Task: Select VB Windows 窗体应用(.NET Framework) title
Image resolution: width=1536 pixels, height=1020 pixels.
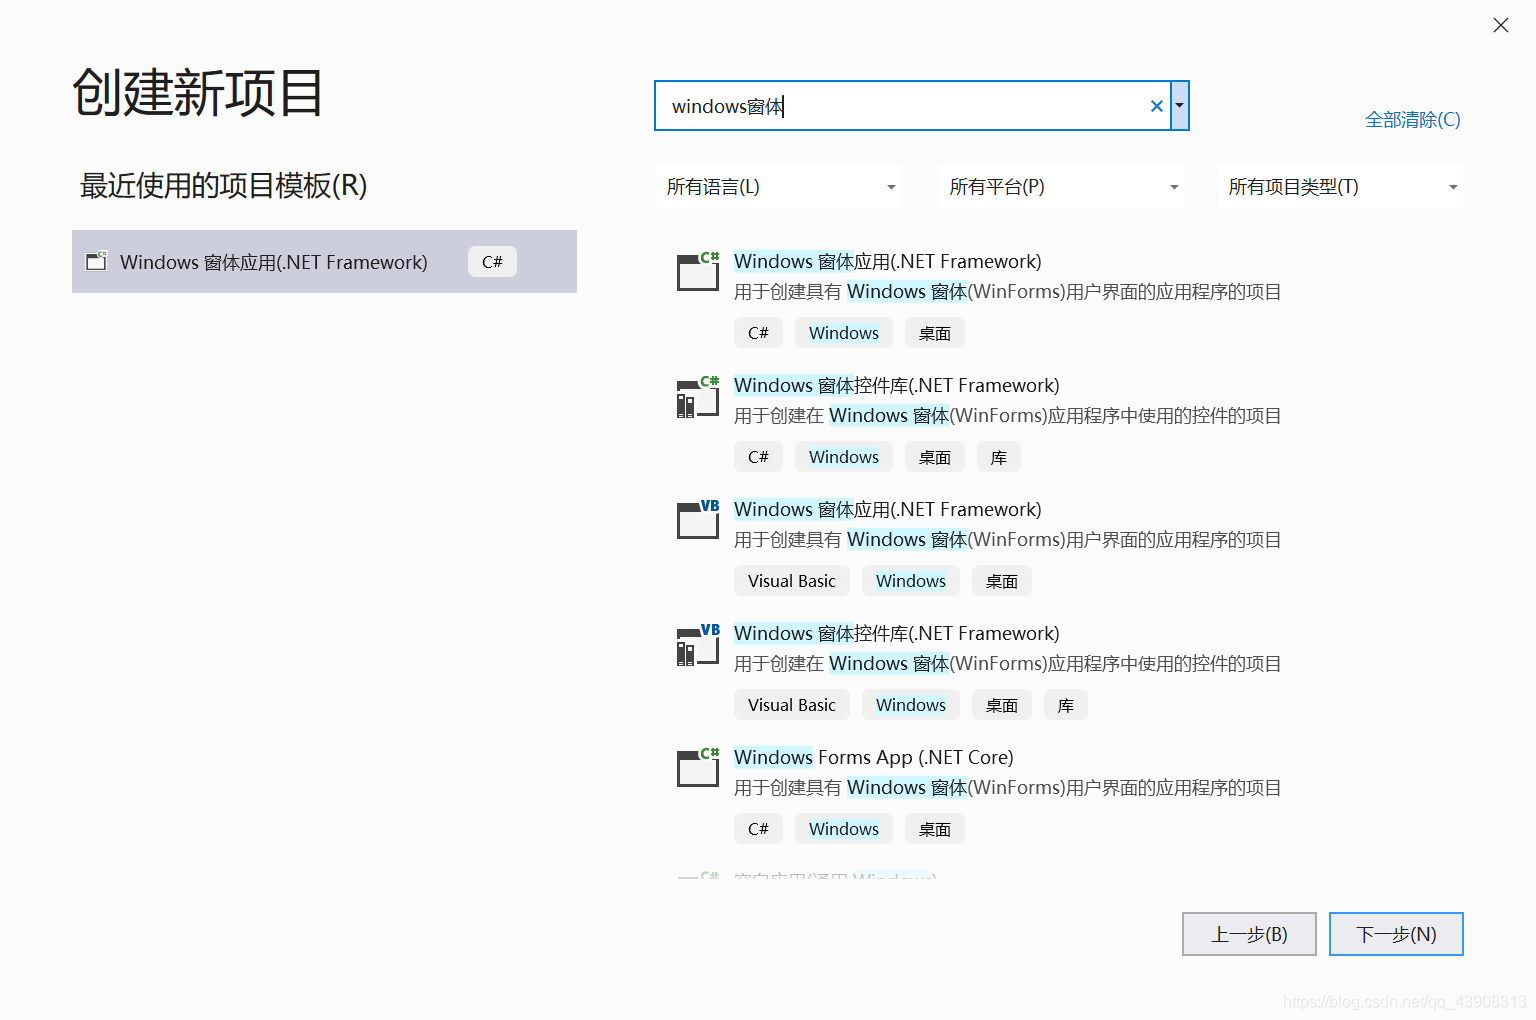Action: point(887,509)
